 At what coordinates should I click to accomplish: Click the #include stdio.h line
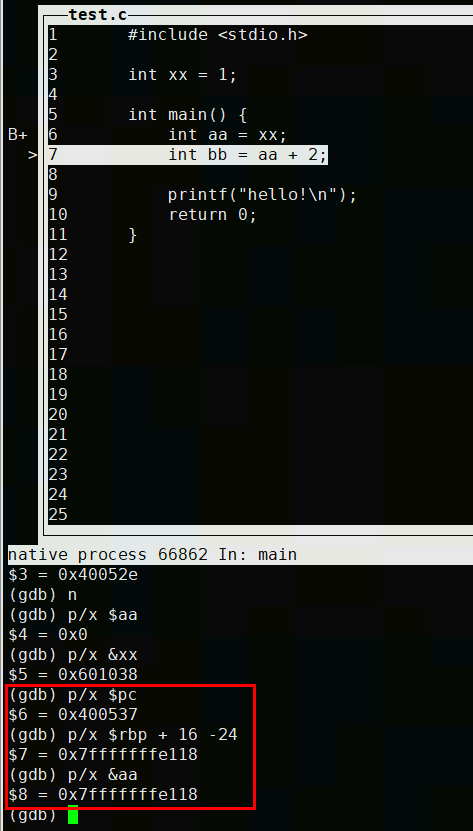pos(217,35)
